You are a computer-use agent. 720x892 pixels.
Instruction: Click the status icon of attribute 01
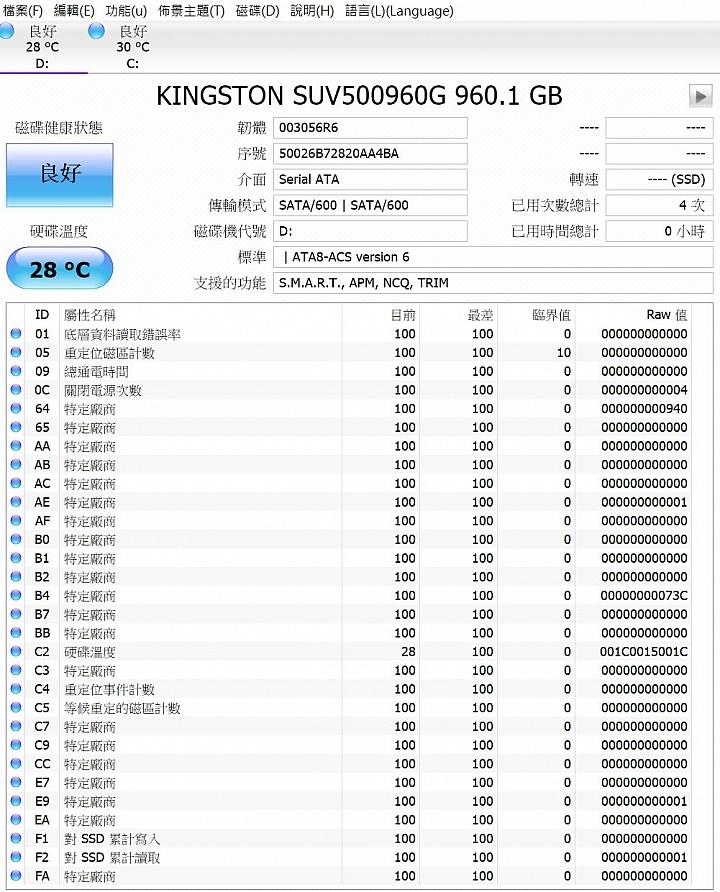tap(16, 333)
